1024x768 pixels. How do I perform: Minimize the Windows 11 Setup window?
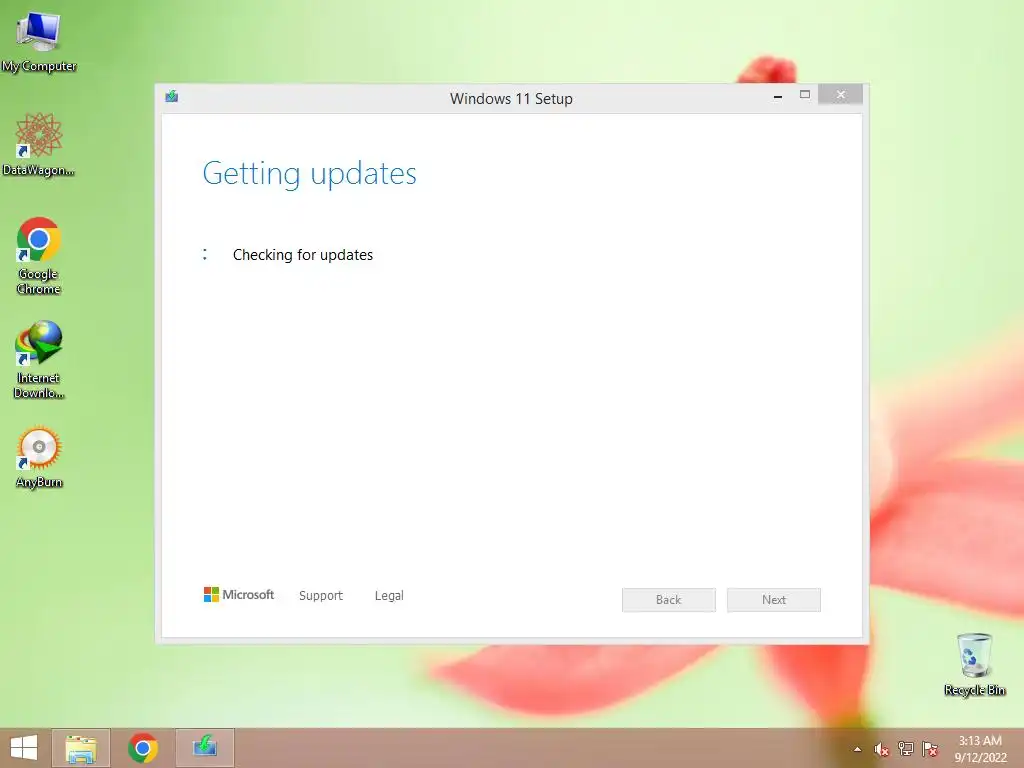pos(778,96)
